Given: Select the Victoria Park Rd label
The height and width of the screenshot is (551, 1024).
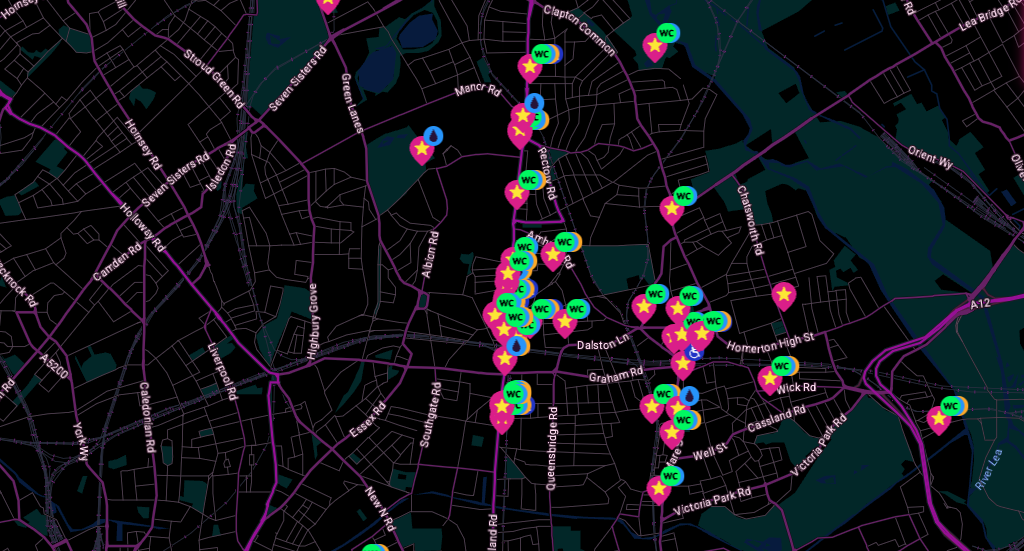Looking at the screenshot, I should tap(712, 500).
